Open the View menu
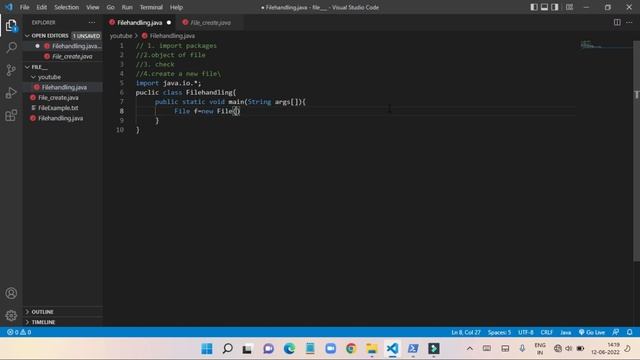 (x=93, y=7)
